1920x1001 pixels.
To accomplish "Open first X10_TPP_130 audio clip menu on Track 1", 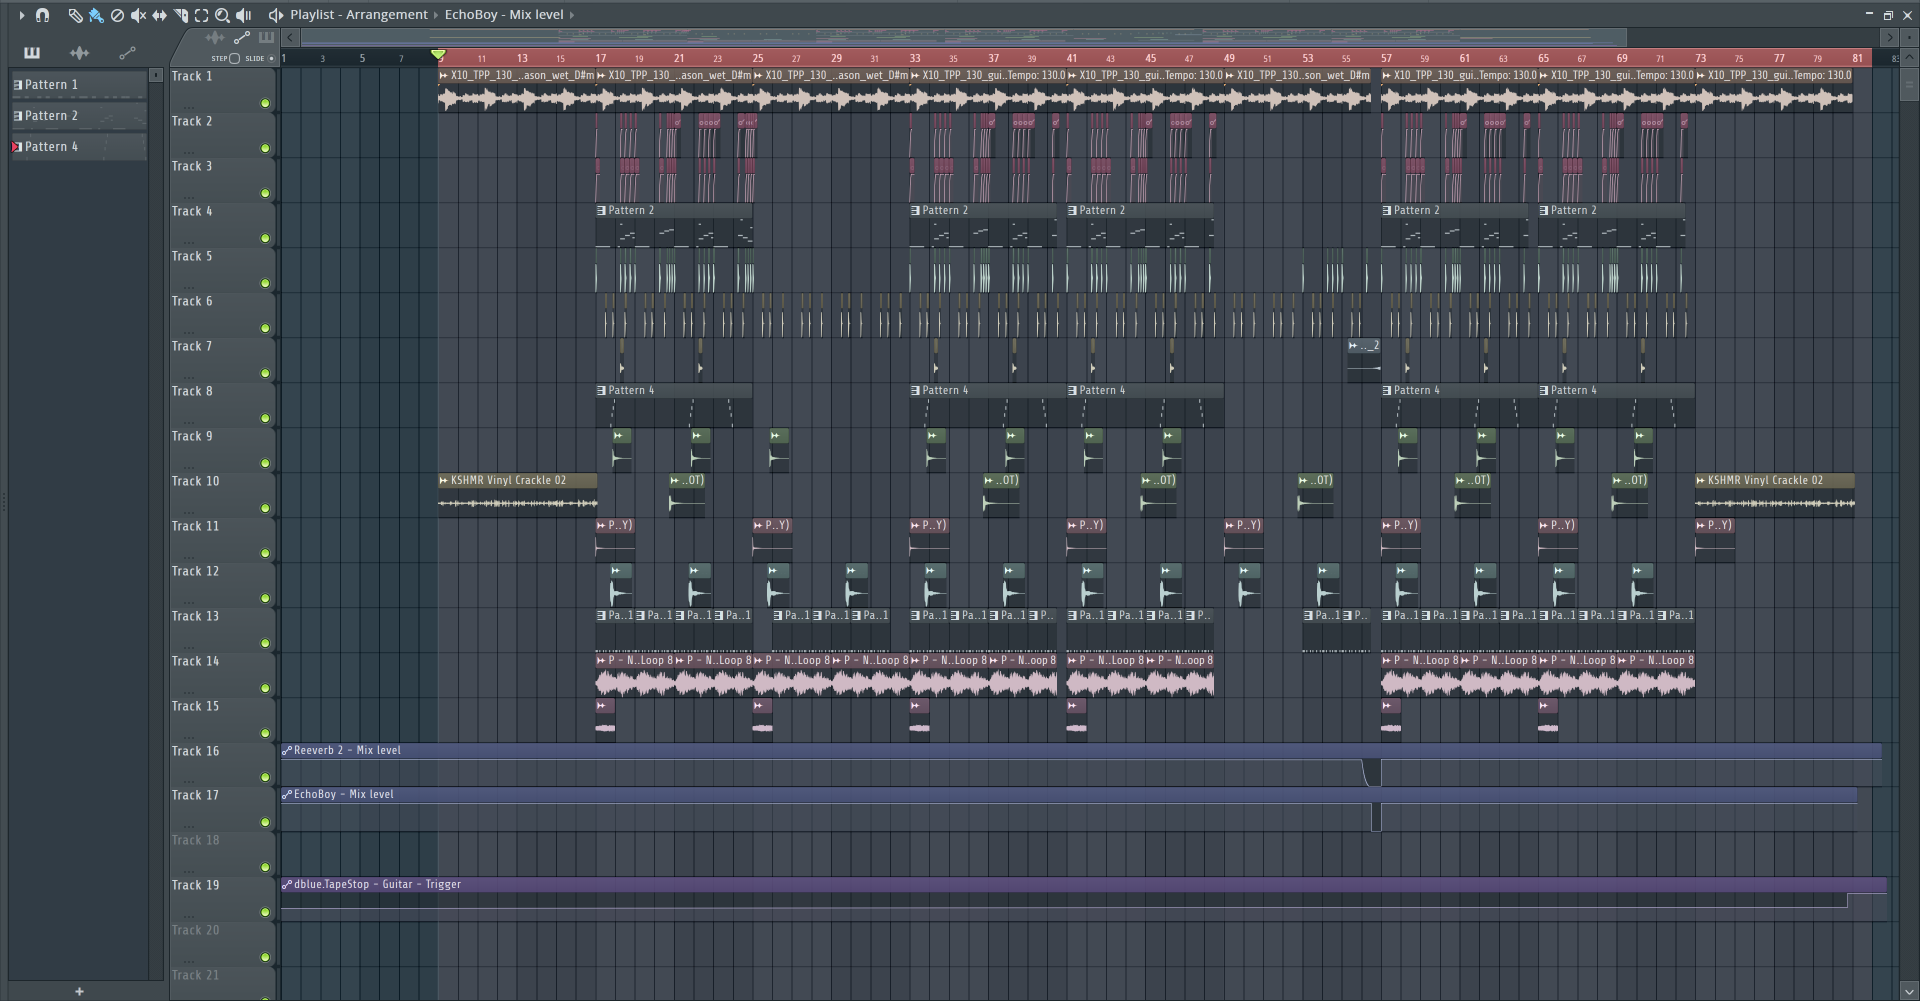I will click(444, 75).
